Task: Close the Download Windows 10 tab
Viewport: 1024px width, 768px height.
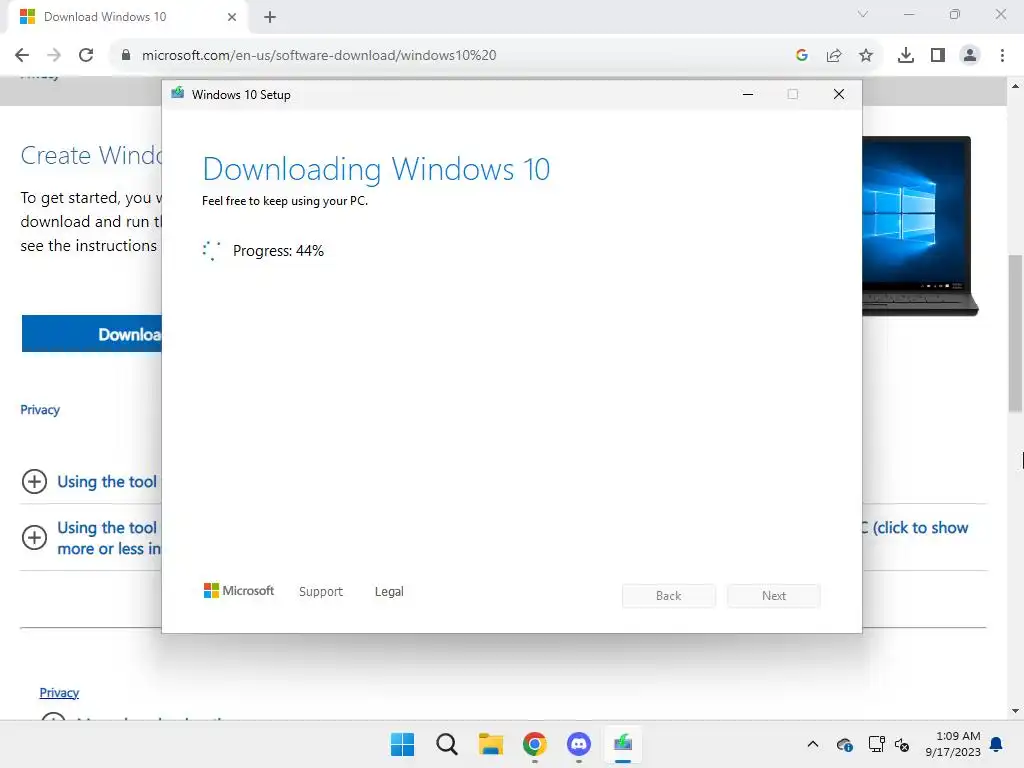Action: [x=232, y=17]
